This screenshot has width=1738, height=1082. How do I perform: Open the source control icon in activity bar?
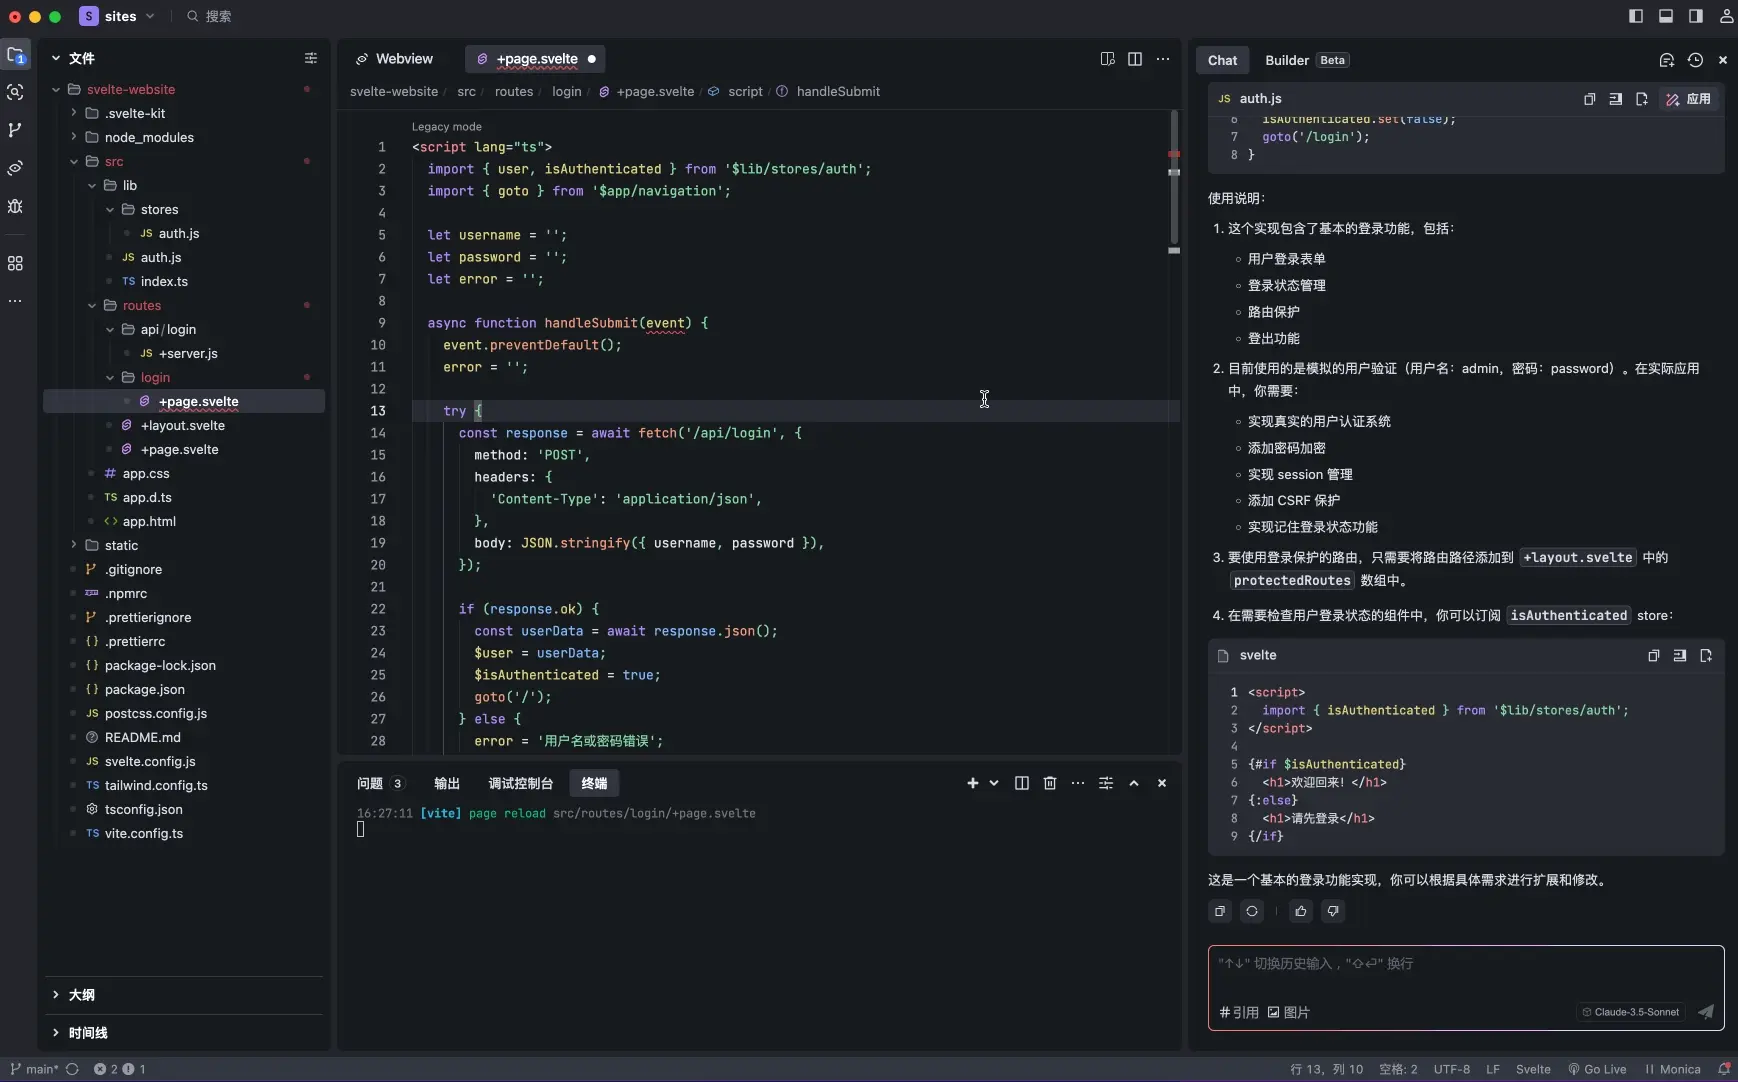pos(15,130)
